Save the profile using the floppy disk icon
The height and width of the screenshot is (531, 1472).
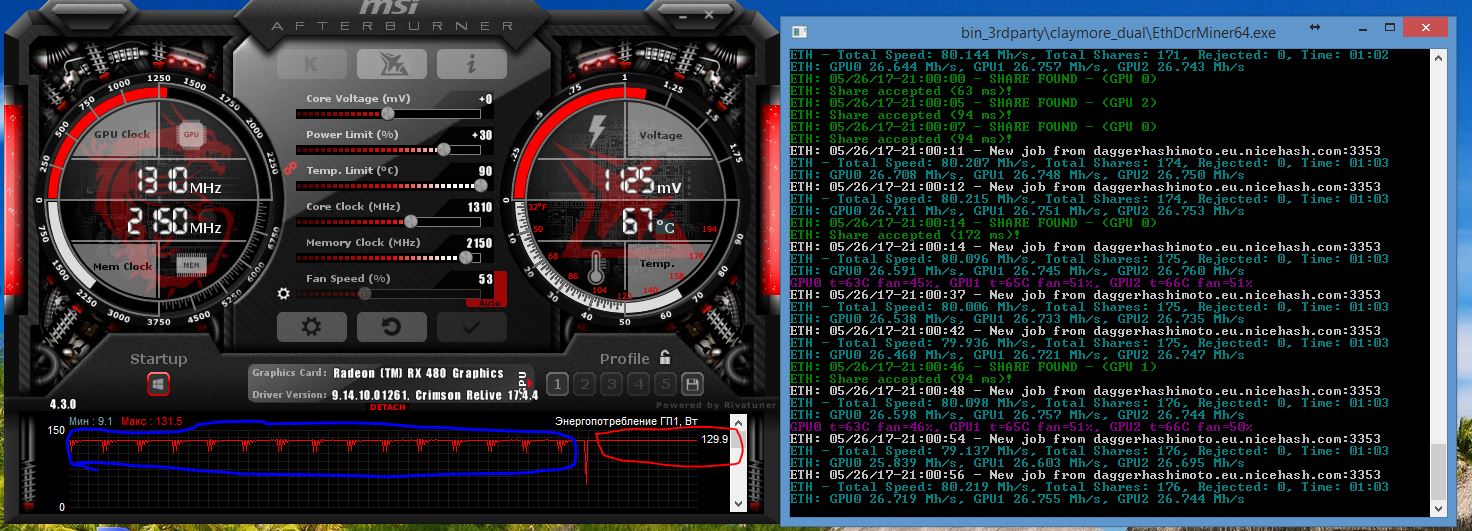[x=690, y=384]
